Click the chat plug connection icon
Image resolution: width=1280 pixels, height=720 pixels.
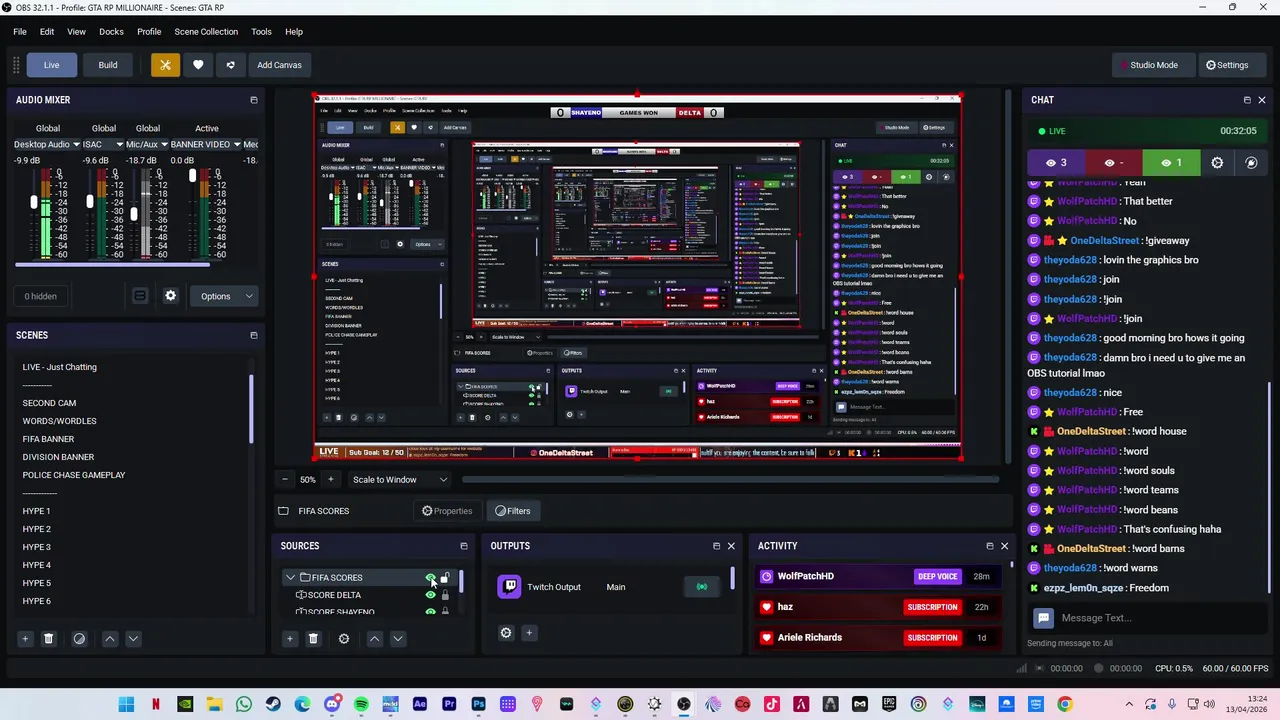point(1251,163)
